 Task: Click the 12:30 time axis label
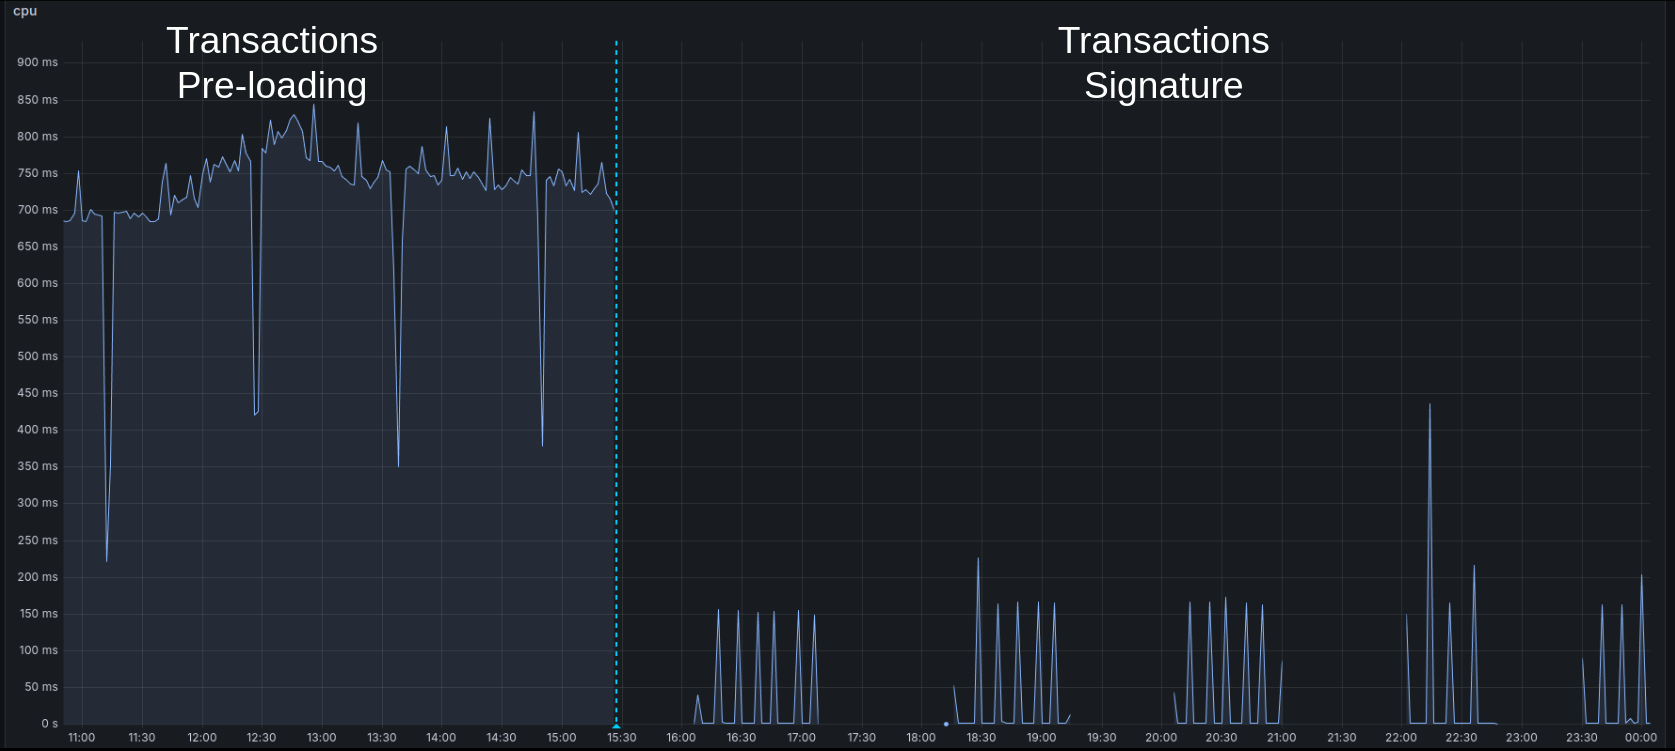tap(262, 738)
